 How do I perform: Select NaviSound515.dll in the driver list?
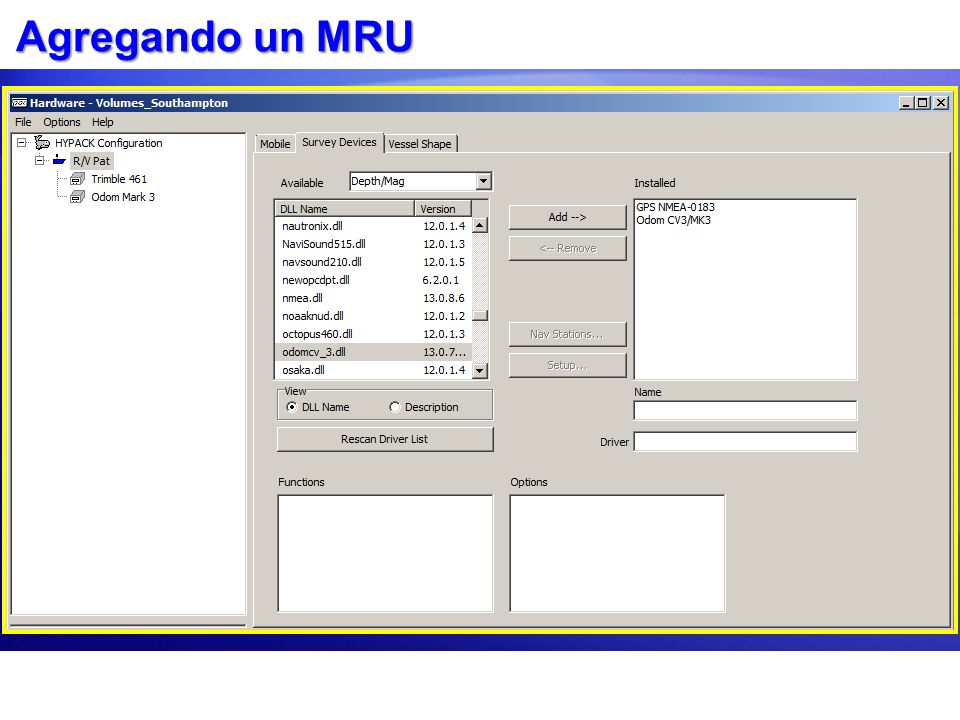(373, 244)
